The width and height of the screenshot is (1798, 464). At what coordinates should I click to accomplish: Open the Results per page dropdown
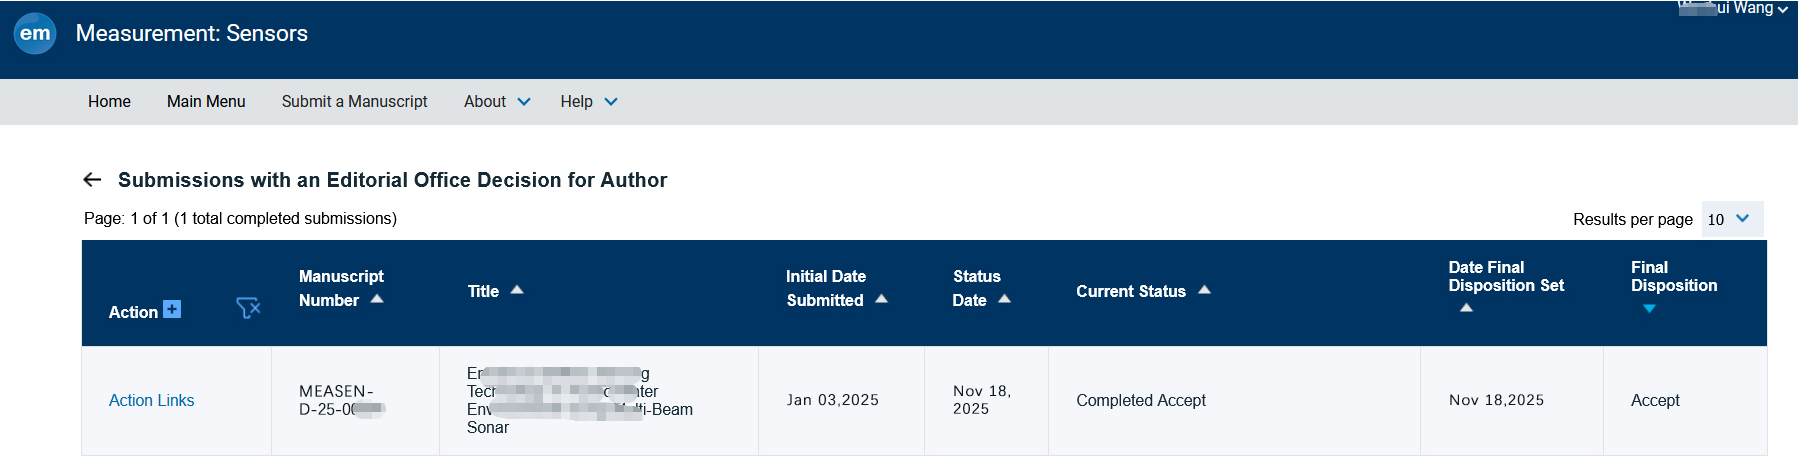1731,219
